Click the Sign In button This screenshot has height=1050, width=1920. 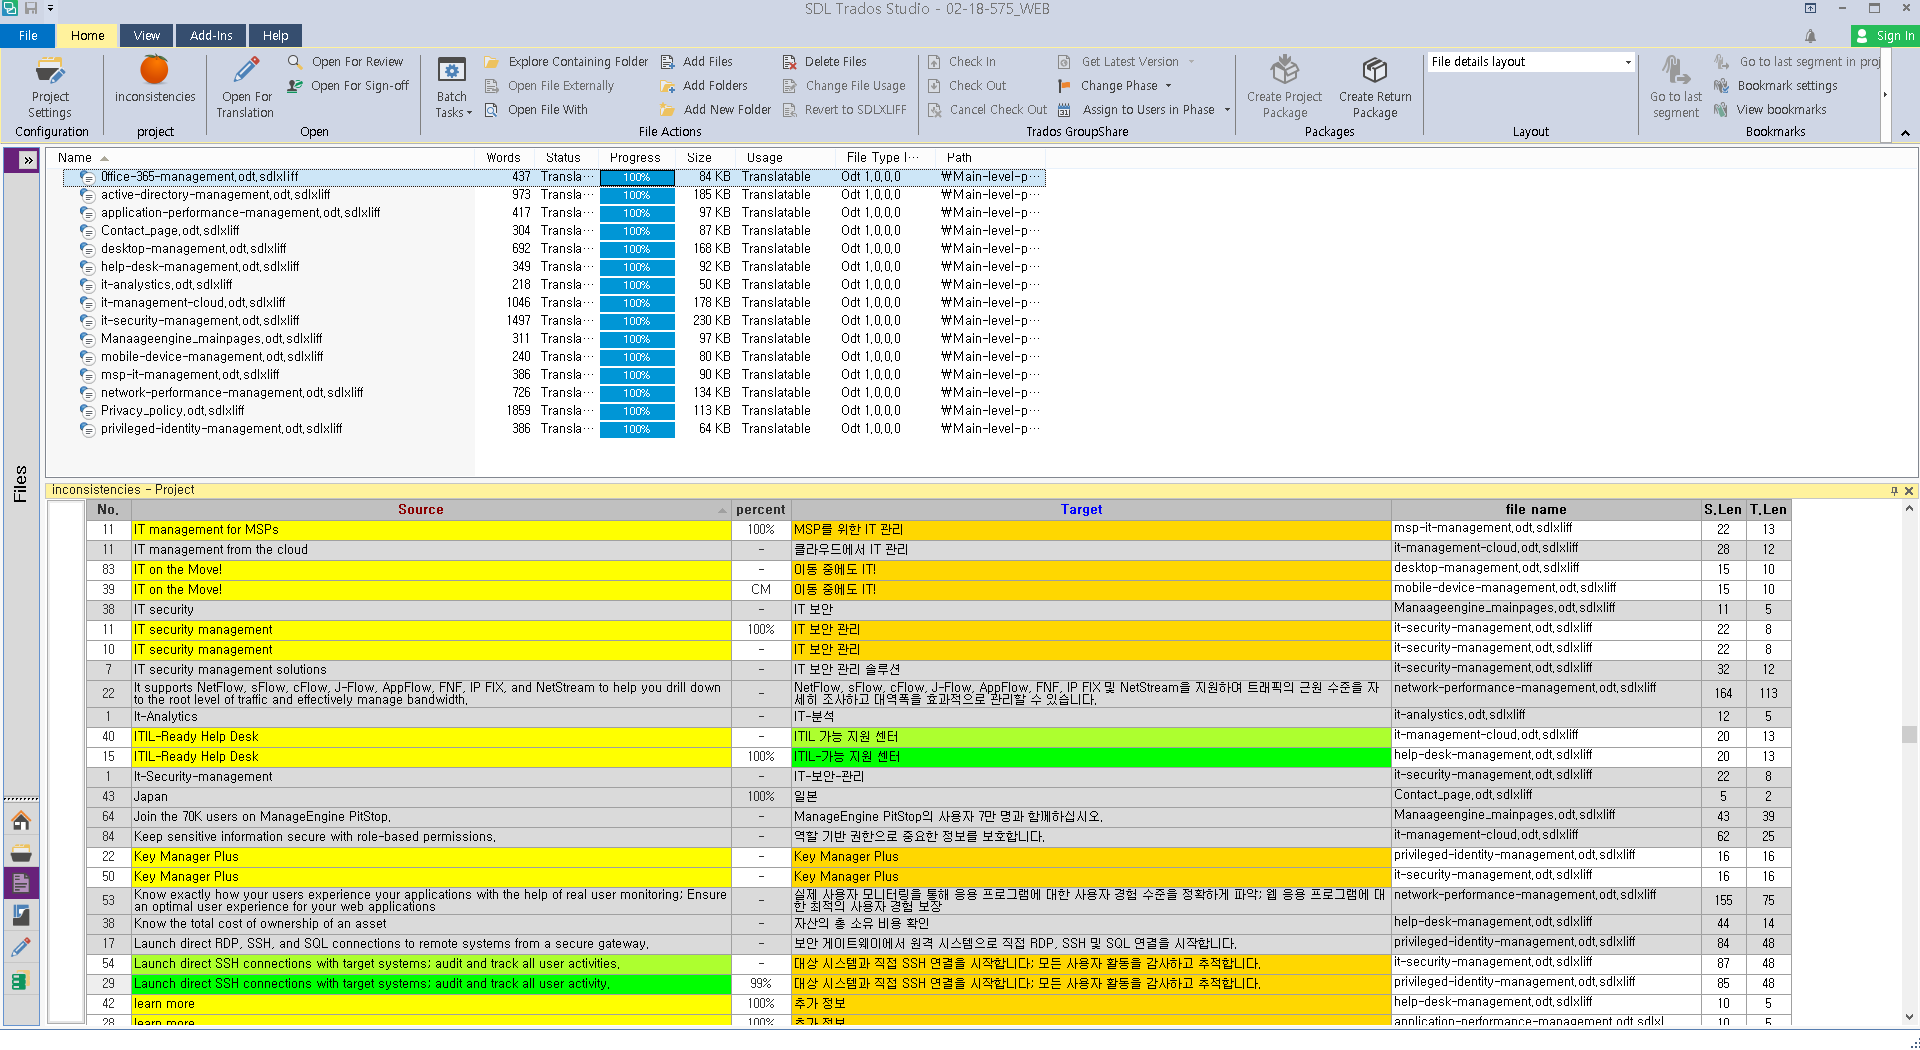pos(1885,36)
